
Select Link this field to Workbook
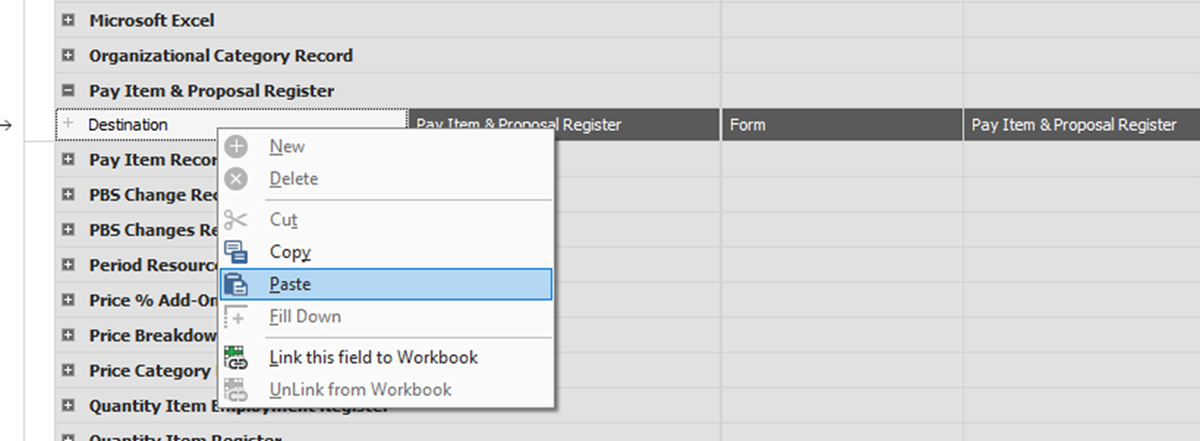pyautogui.click(x=373, y=358)
